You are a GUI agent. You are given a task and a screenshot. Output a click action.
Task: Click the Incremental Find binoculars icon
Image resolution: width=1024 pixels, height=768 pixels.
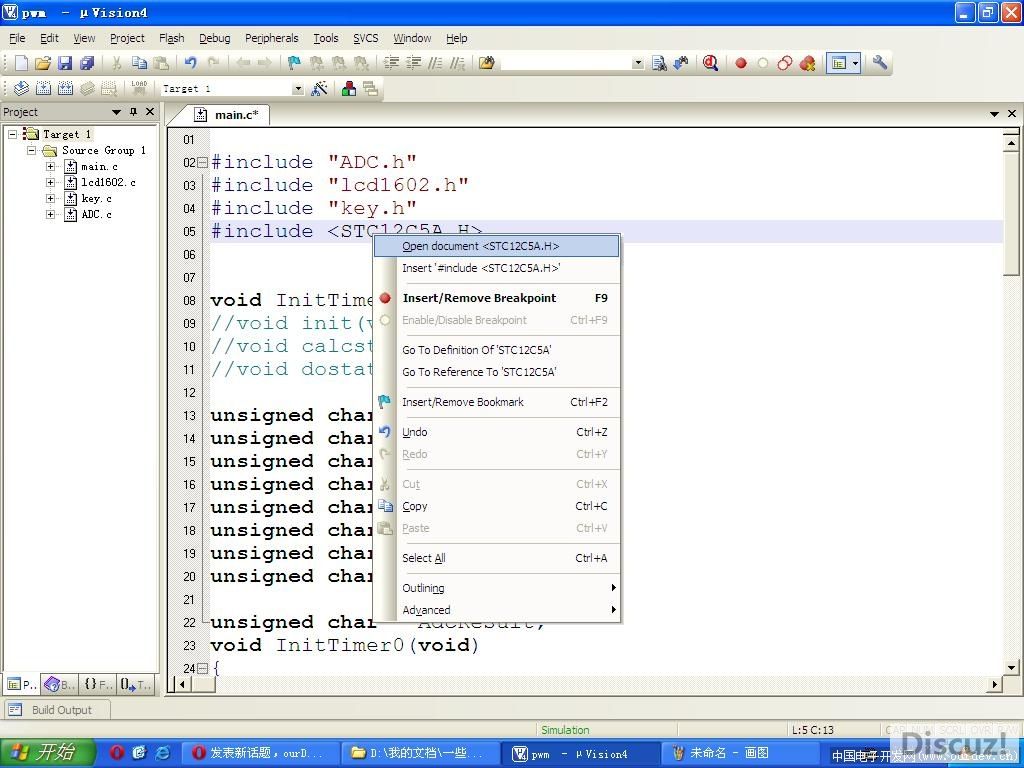(x=681, y=63)
